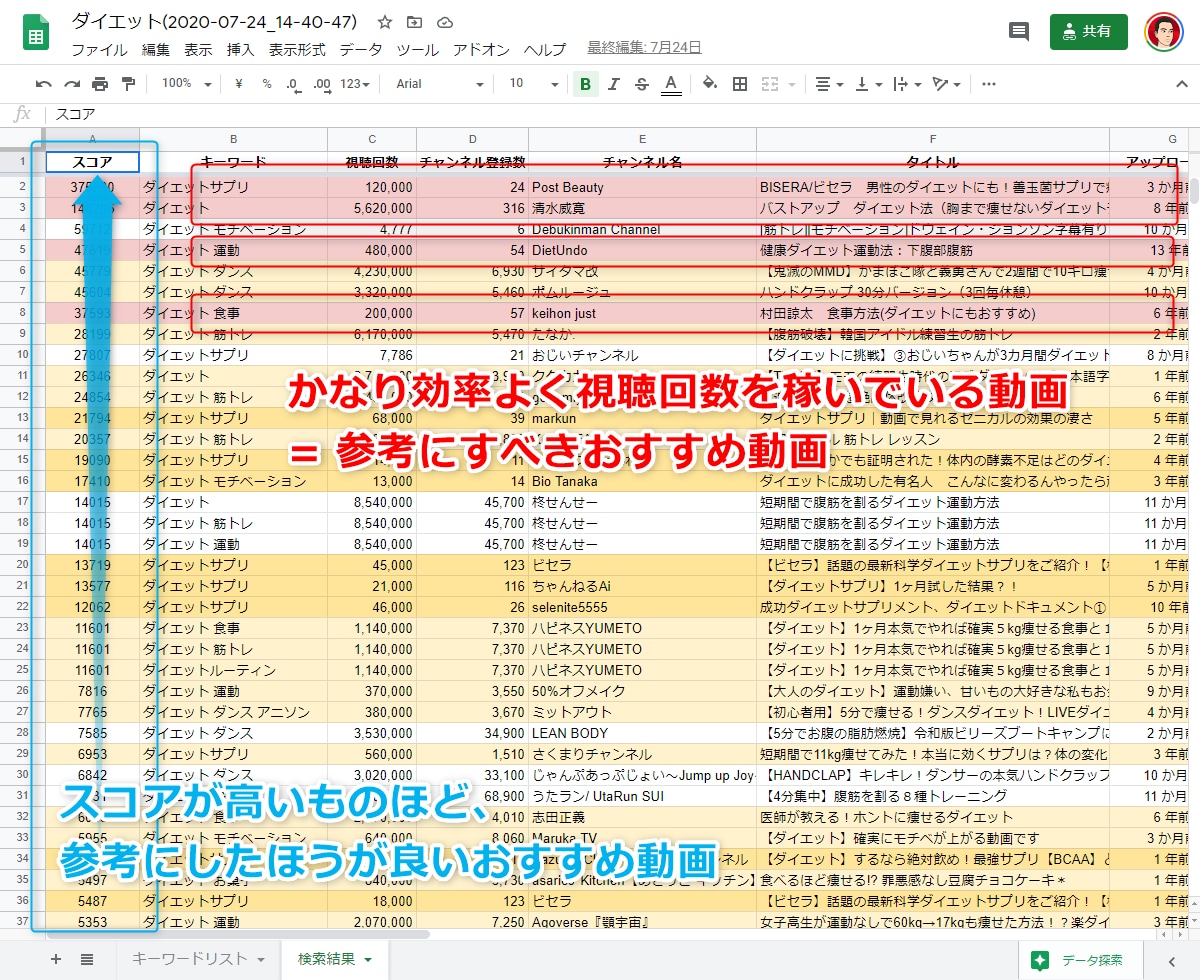Select column E header

coord(642,139)
